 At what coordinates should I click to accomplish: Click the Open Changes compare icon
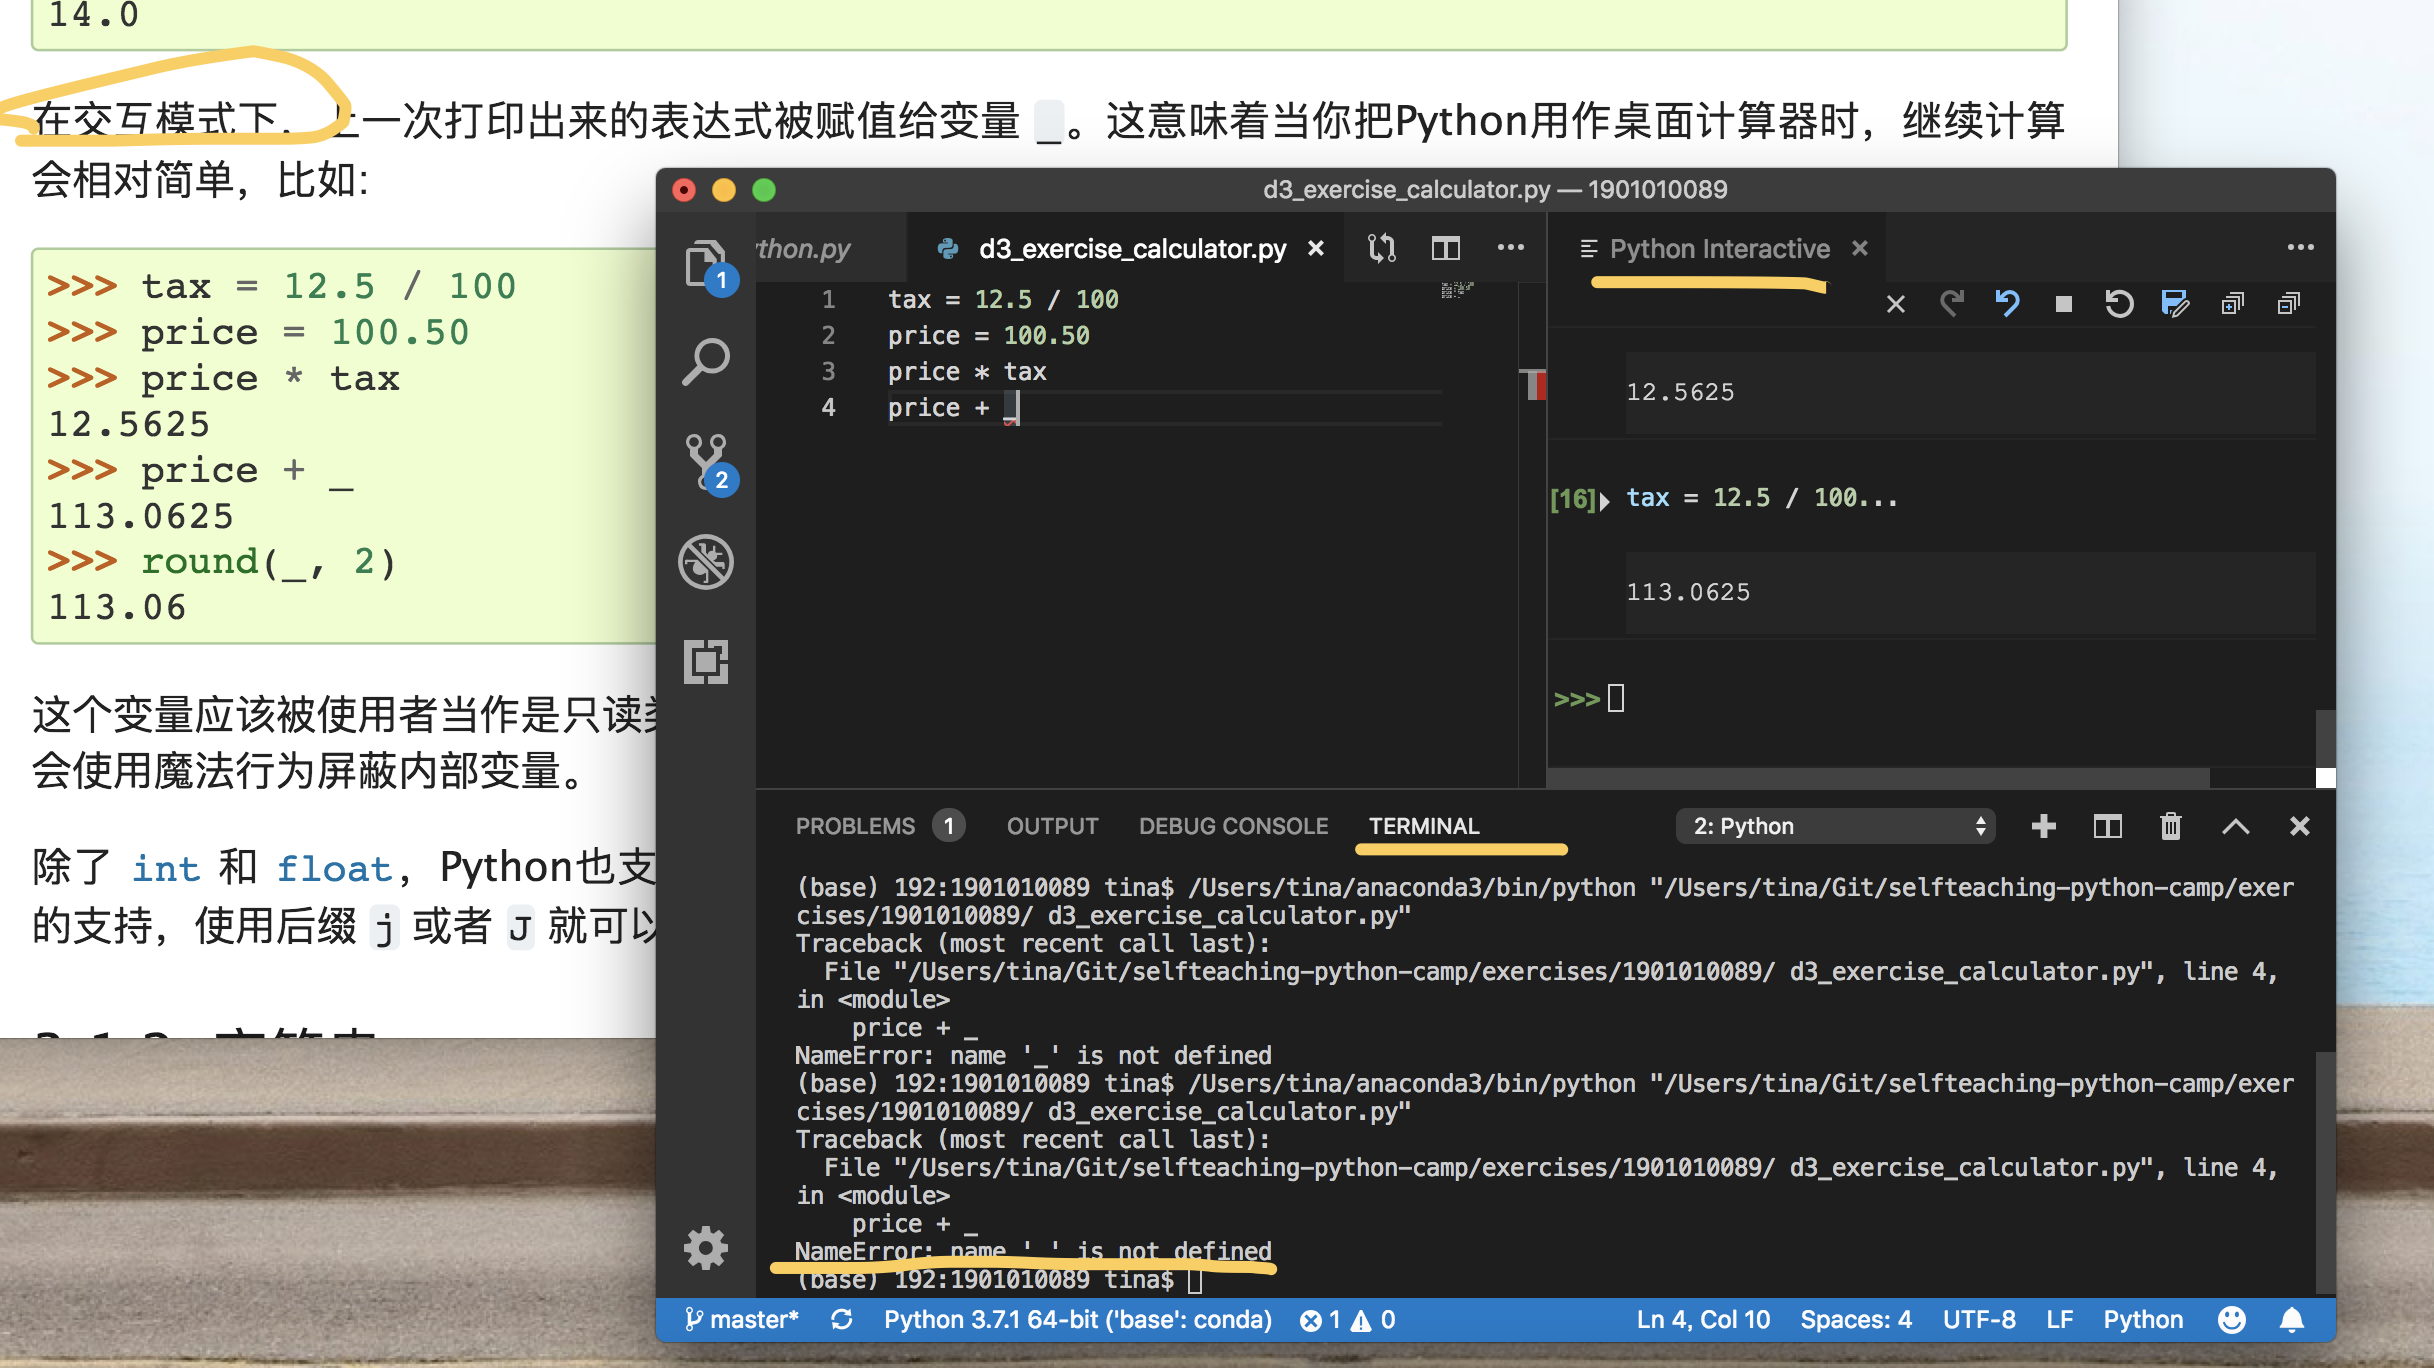click(x=1382, y=248)
